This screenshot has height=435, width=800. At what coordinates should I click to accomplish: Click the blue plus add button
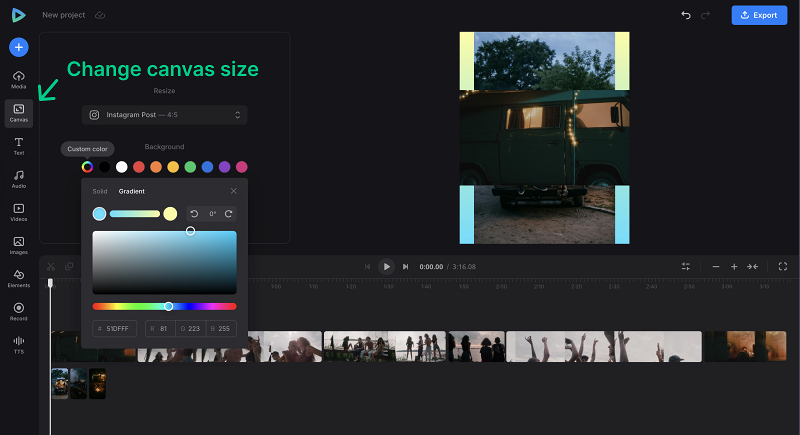pos(19,47)
